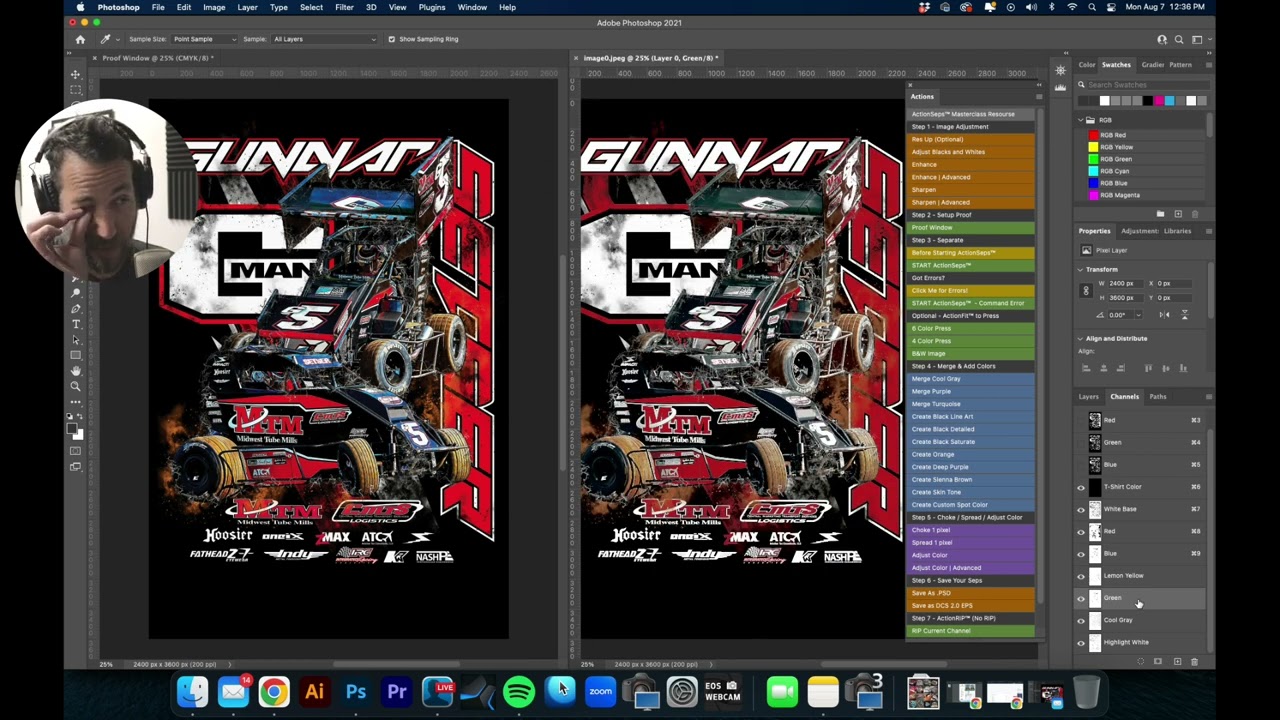This screenshot has height=720, width=1280.
Task: Collapse Align and Distribute section
Action: click(1081, 338)
